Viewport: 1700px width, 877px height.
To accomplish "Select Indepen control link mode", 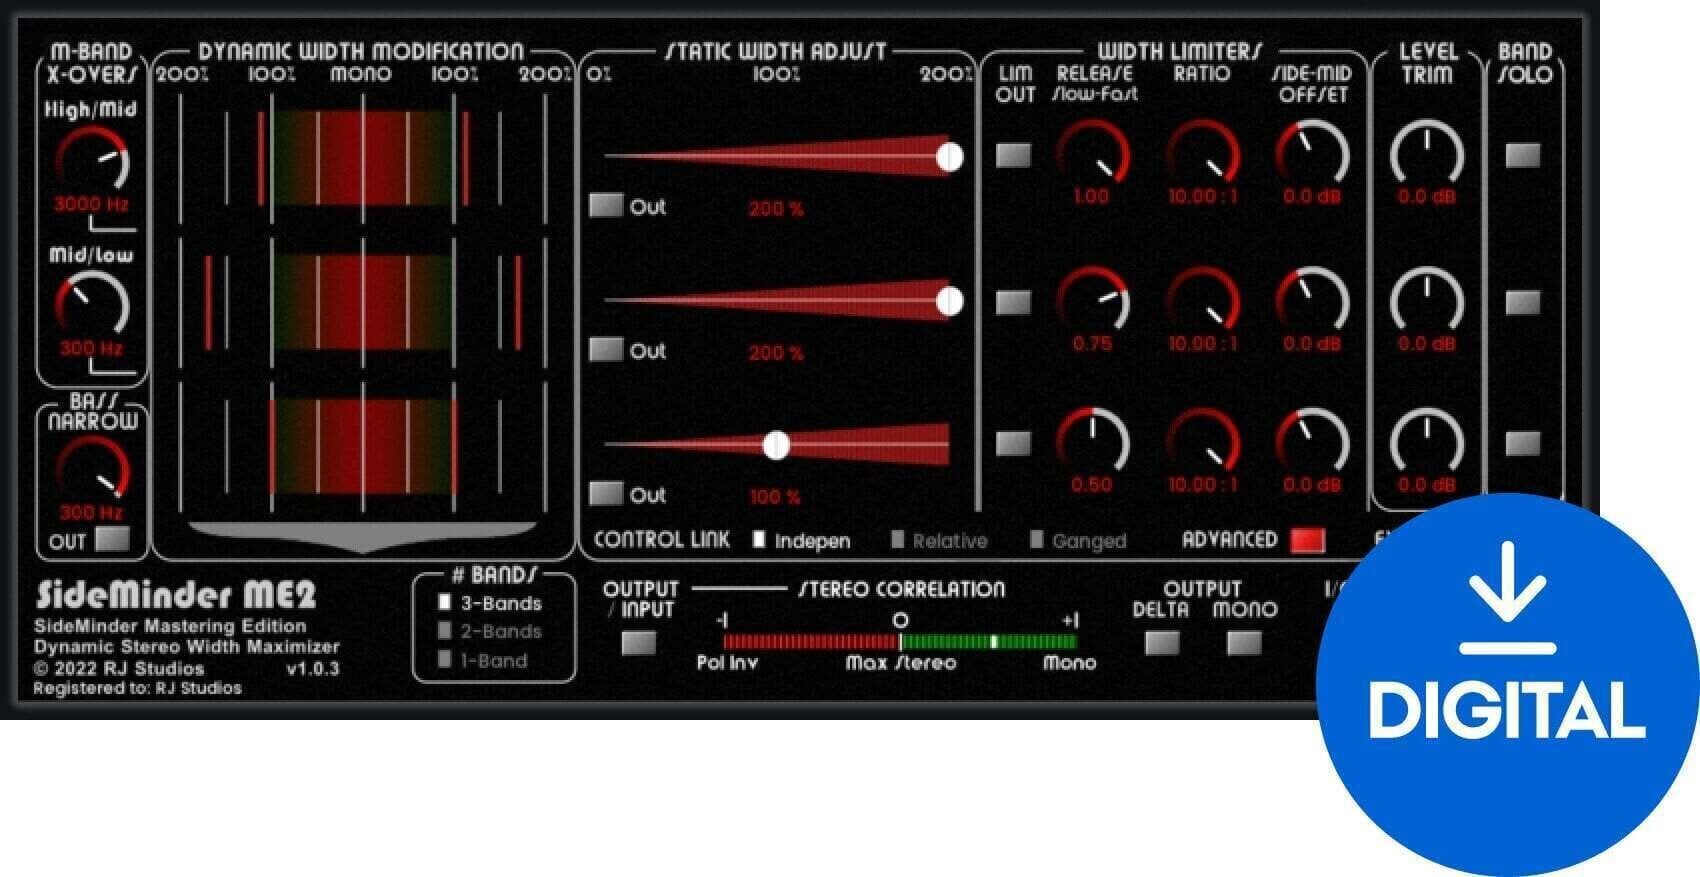I will [801, 541].
